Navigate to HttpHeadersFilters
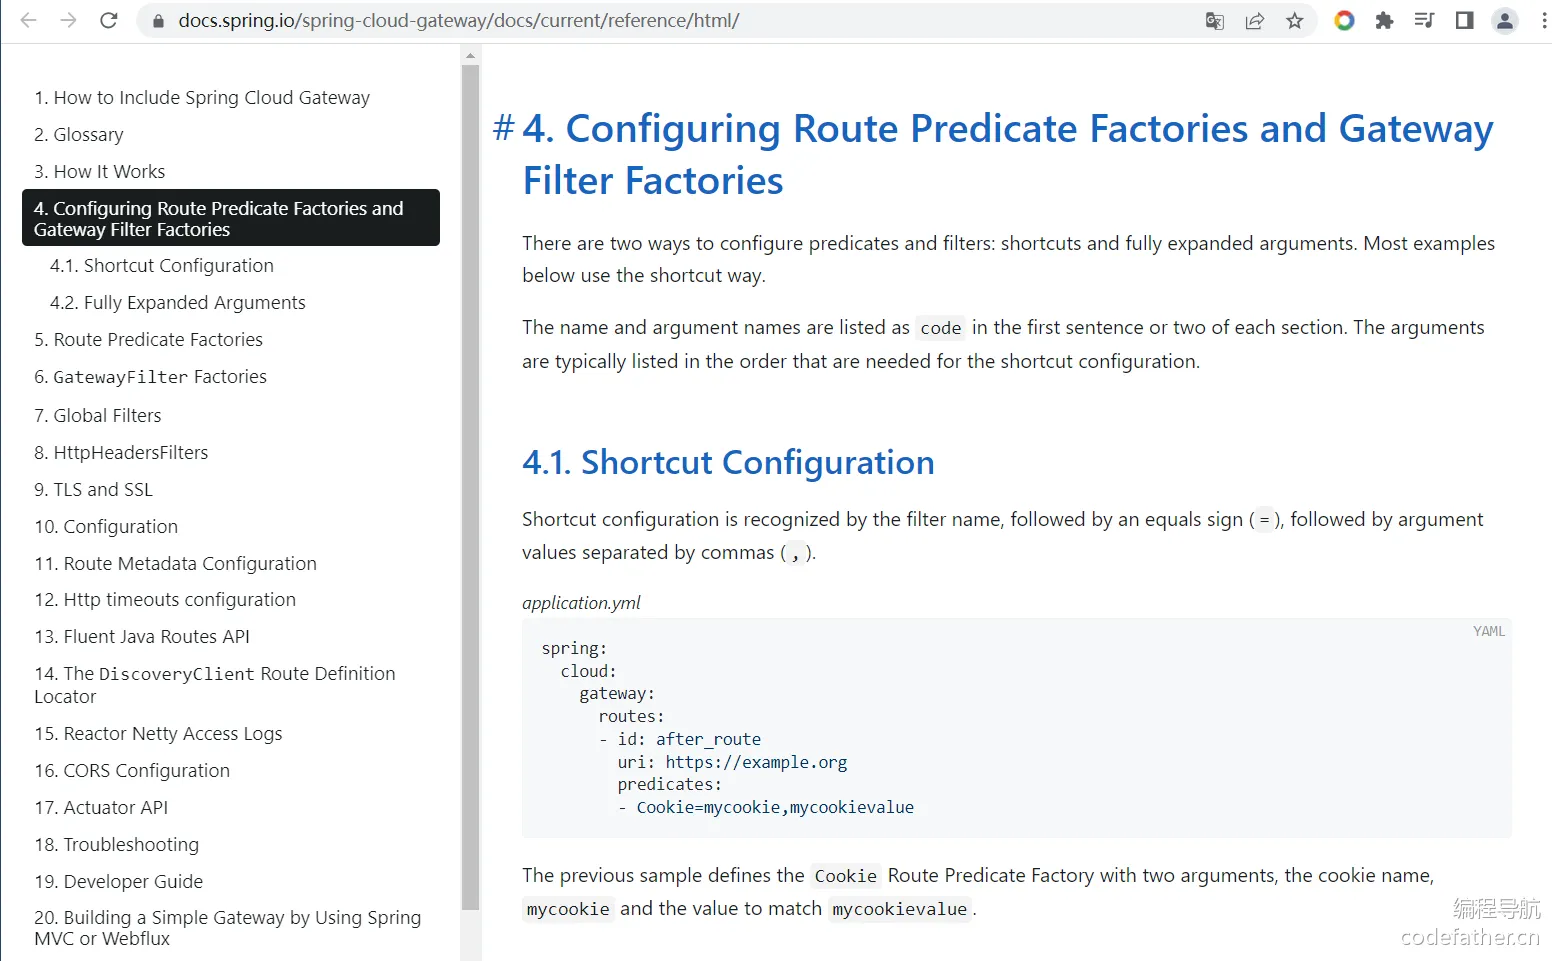 121,452
